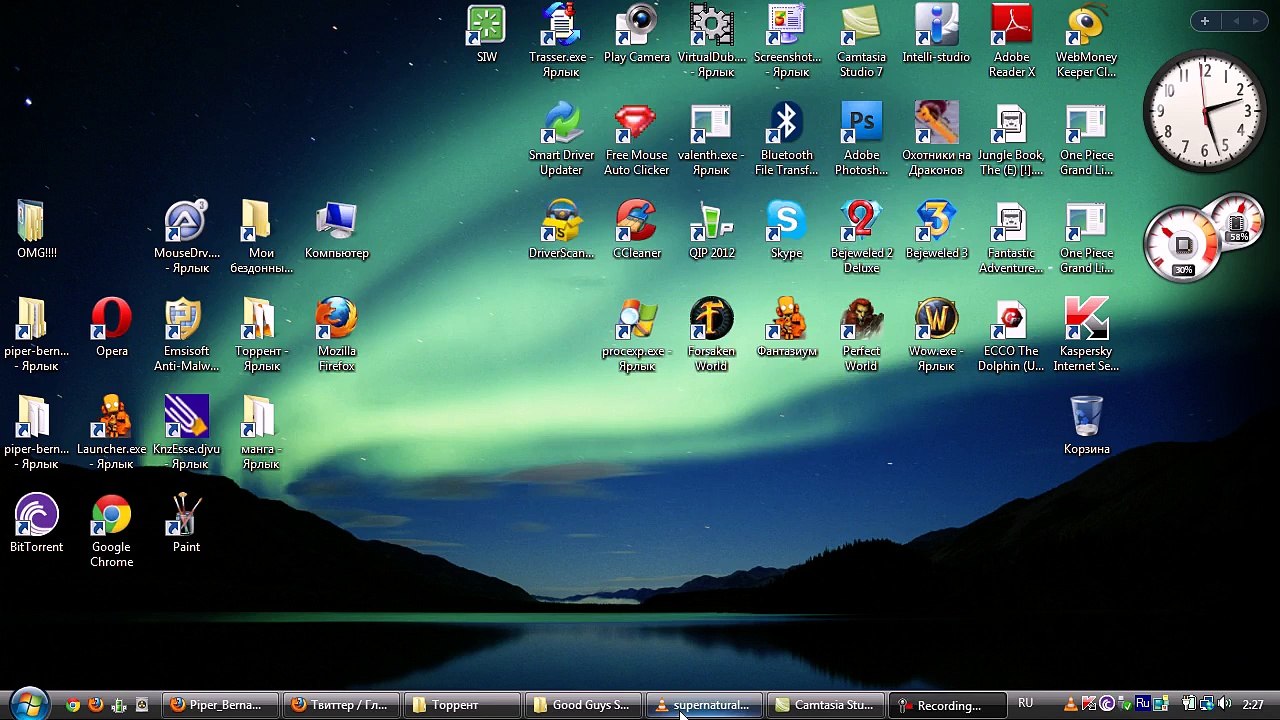This screenshot has height=720, width=1280.
Task: Open Jungle Book shortcut icon
Action: click(x=1011, y=139)
